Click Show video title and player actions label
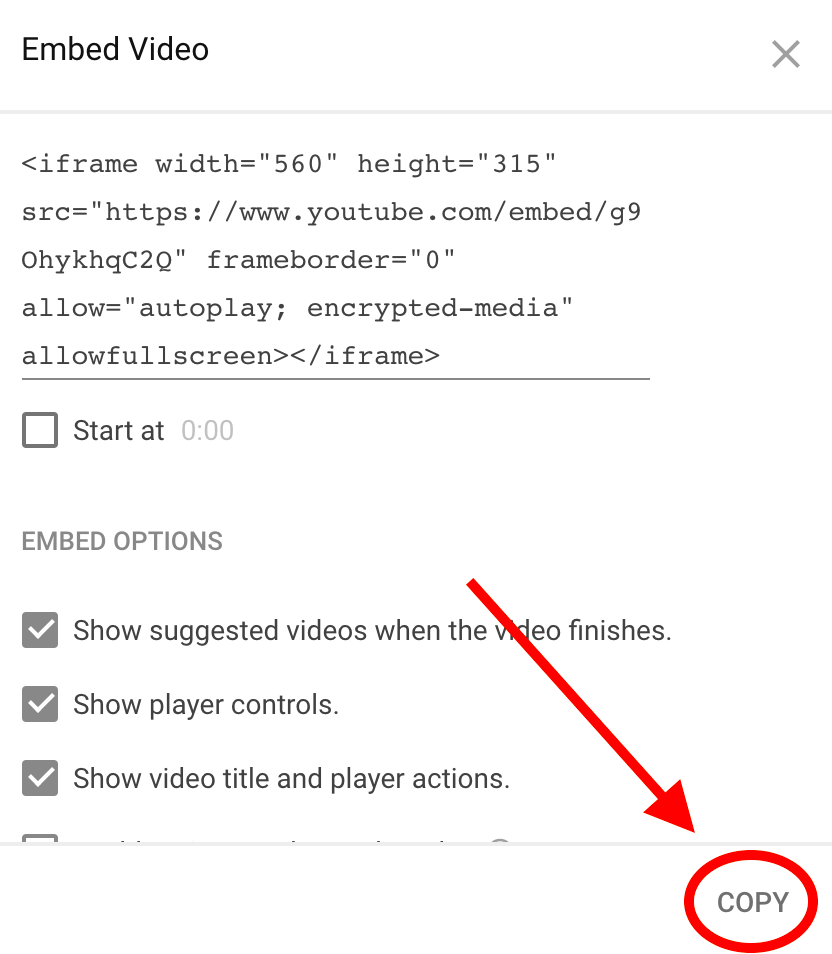 tap(292, 779)
